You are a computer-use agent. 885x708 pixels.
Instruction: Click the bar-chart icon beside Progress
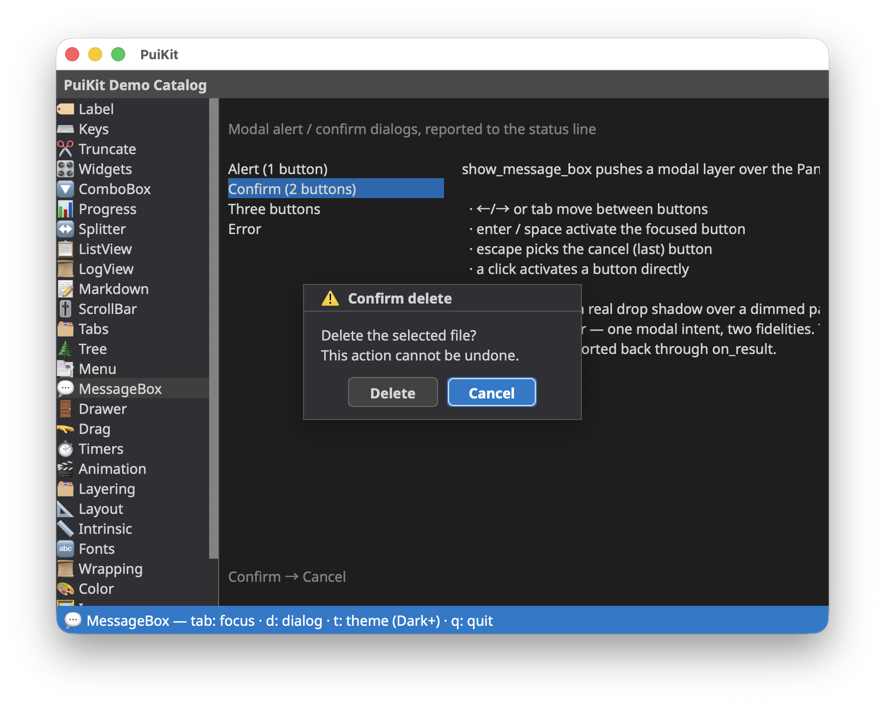[x=65, y=209]
